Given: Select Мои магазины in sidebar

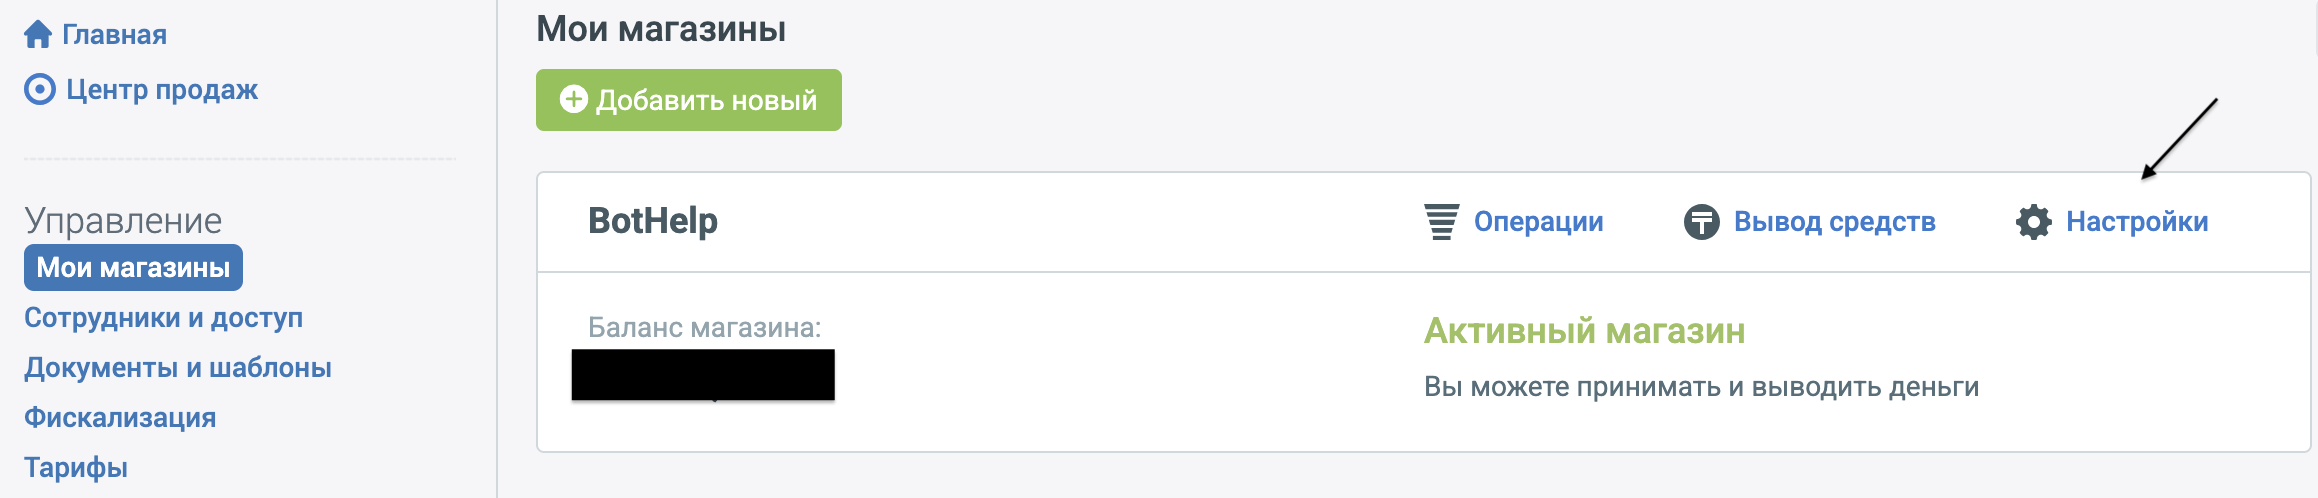Looking at the screenshot, I should (x=133, y=268).
